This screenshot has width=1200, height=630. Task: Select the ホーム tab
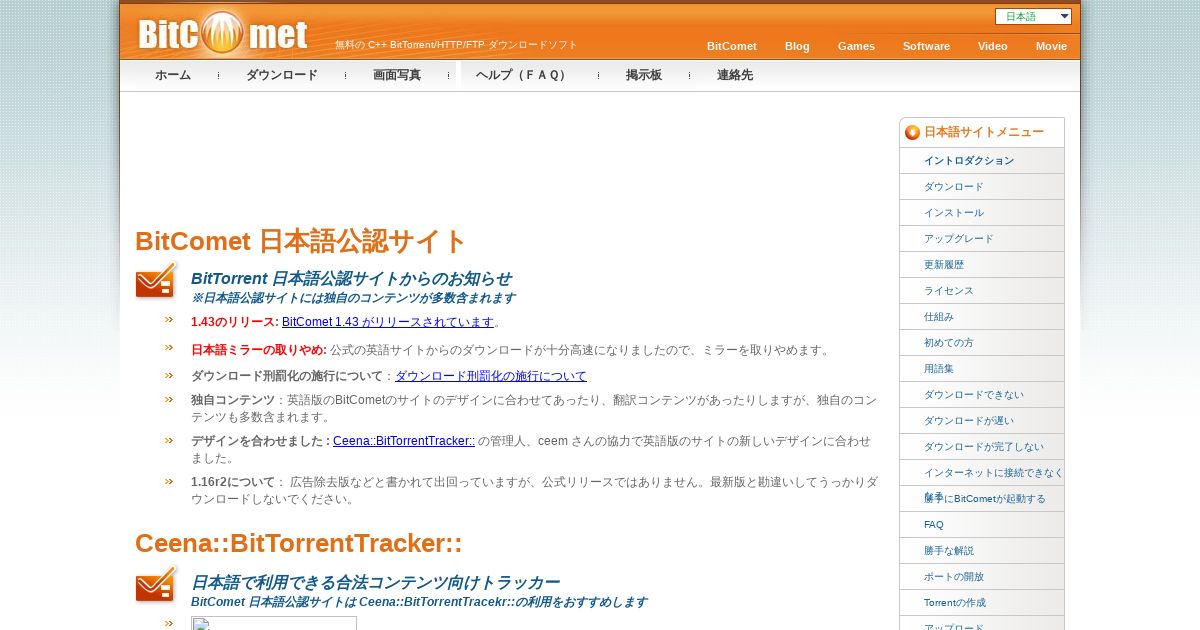pos(173,75)
